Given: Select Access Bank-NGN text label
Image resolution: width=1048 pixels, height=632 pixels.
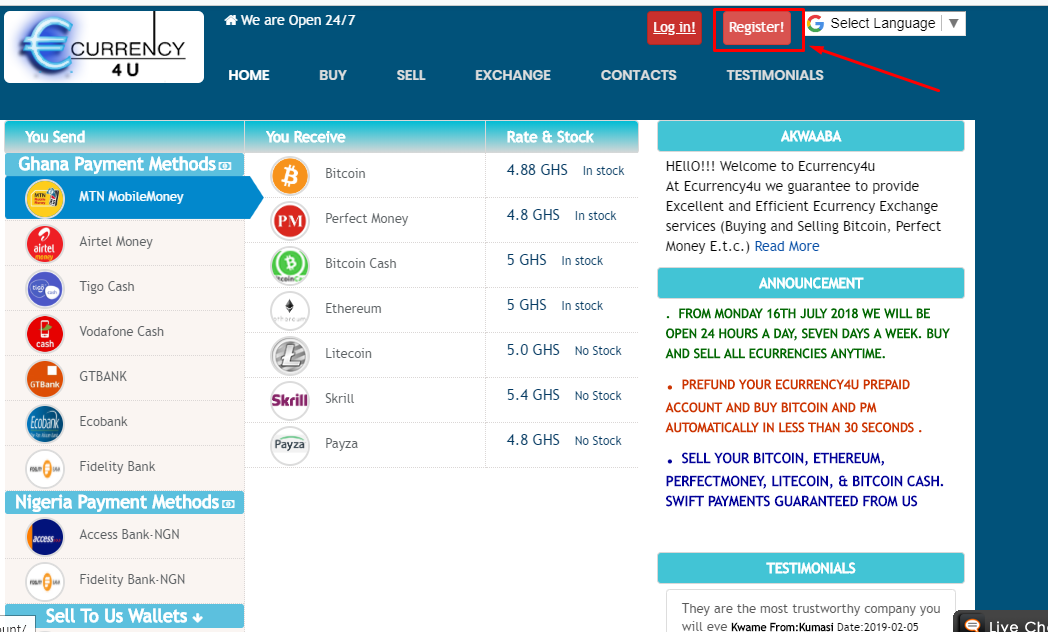Looking at the screenshot, I should [130, 534].
